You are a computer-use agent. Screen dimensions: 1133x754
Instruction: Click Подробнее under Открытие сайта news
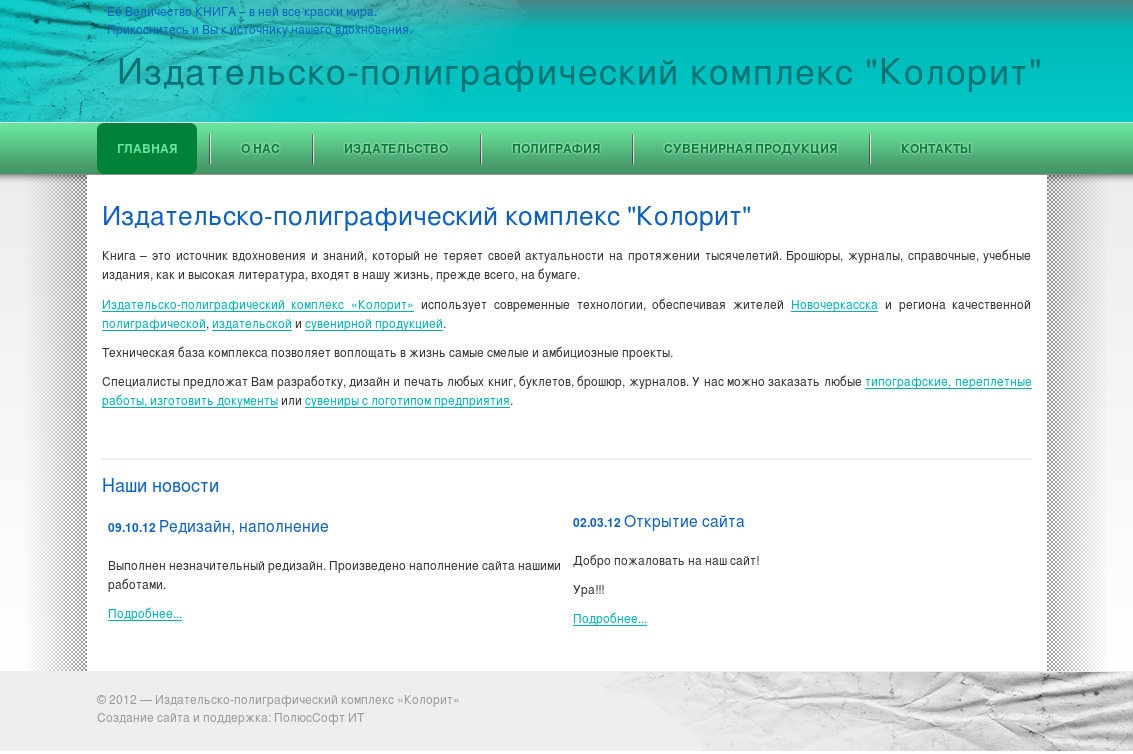tap(610, 619)
